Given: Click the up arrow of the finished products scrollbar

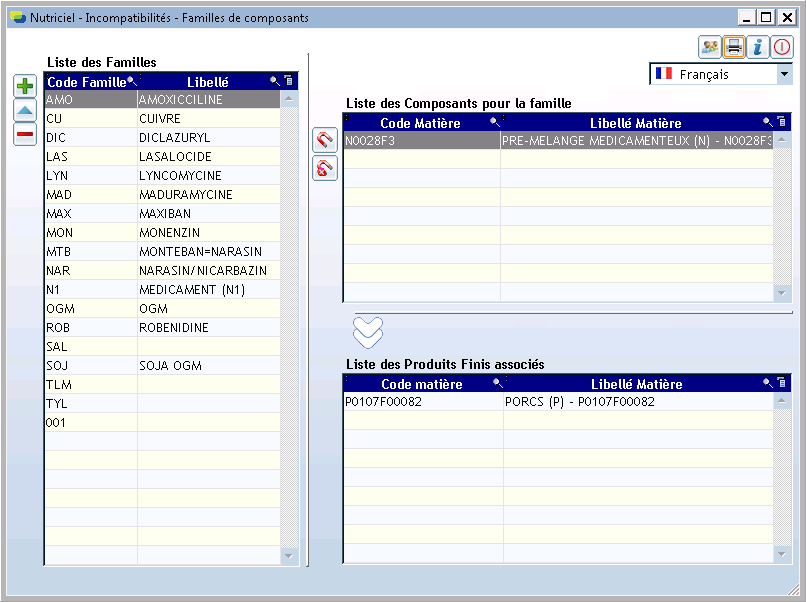Looking at the screenshot, I should (x=782, y=400).
